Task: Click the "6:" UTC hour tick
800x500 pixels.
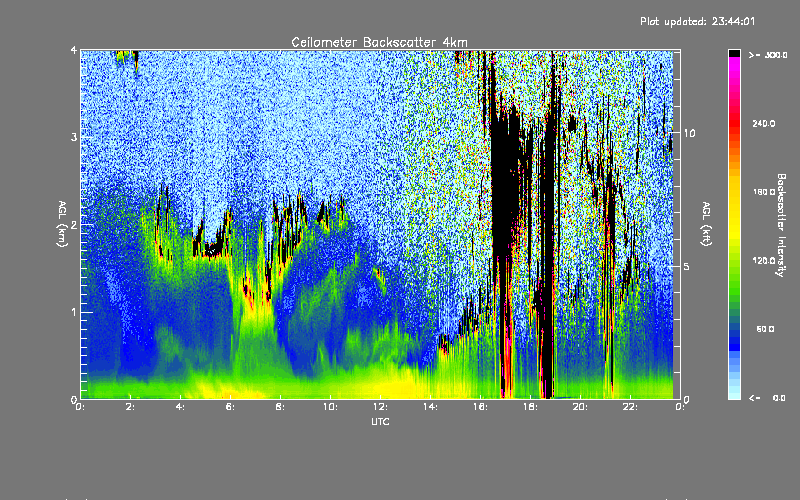Action: pyautogui.click(x=231, y=407)
